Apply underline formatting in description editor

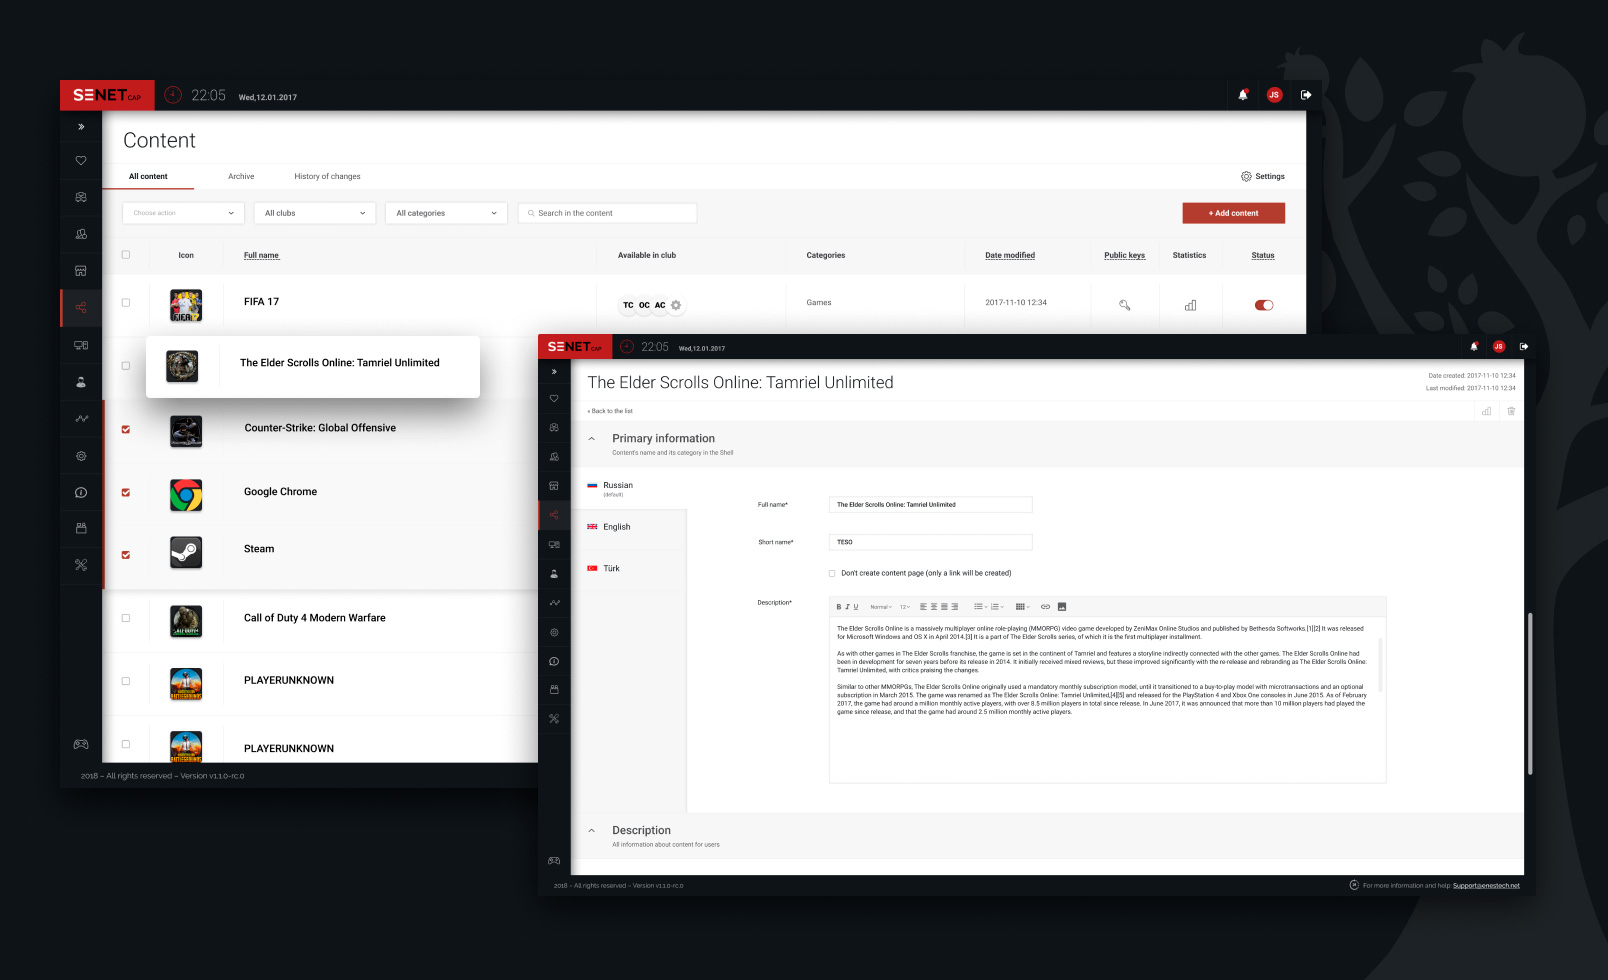click(855, 607)
